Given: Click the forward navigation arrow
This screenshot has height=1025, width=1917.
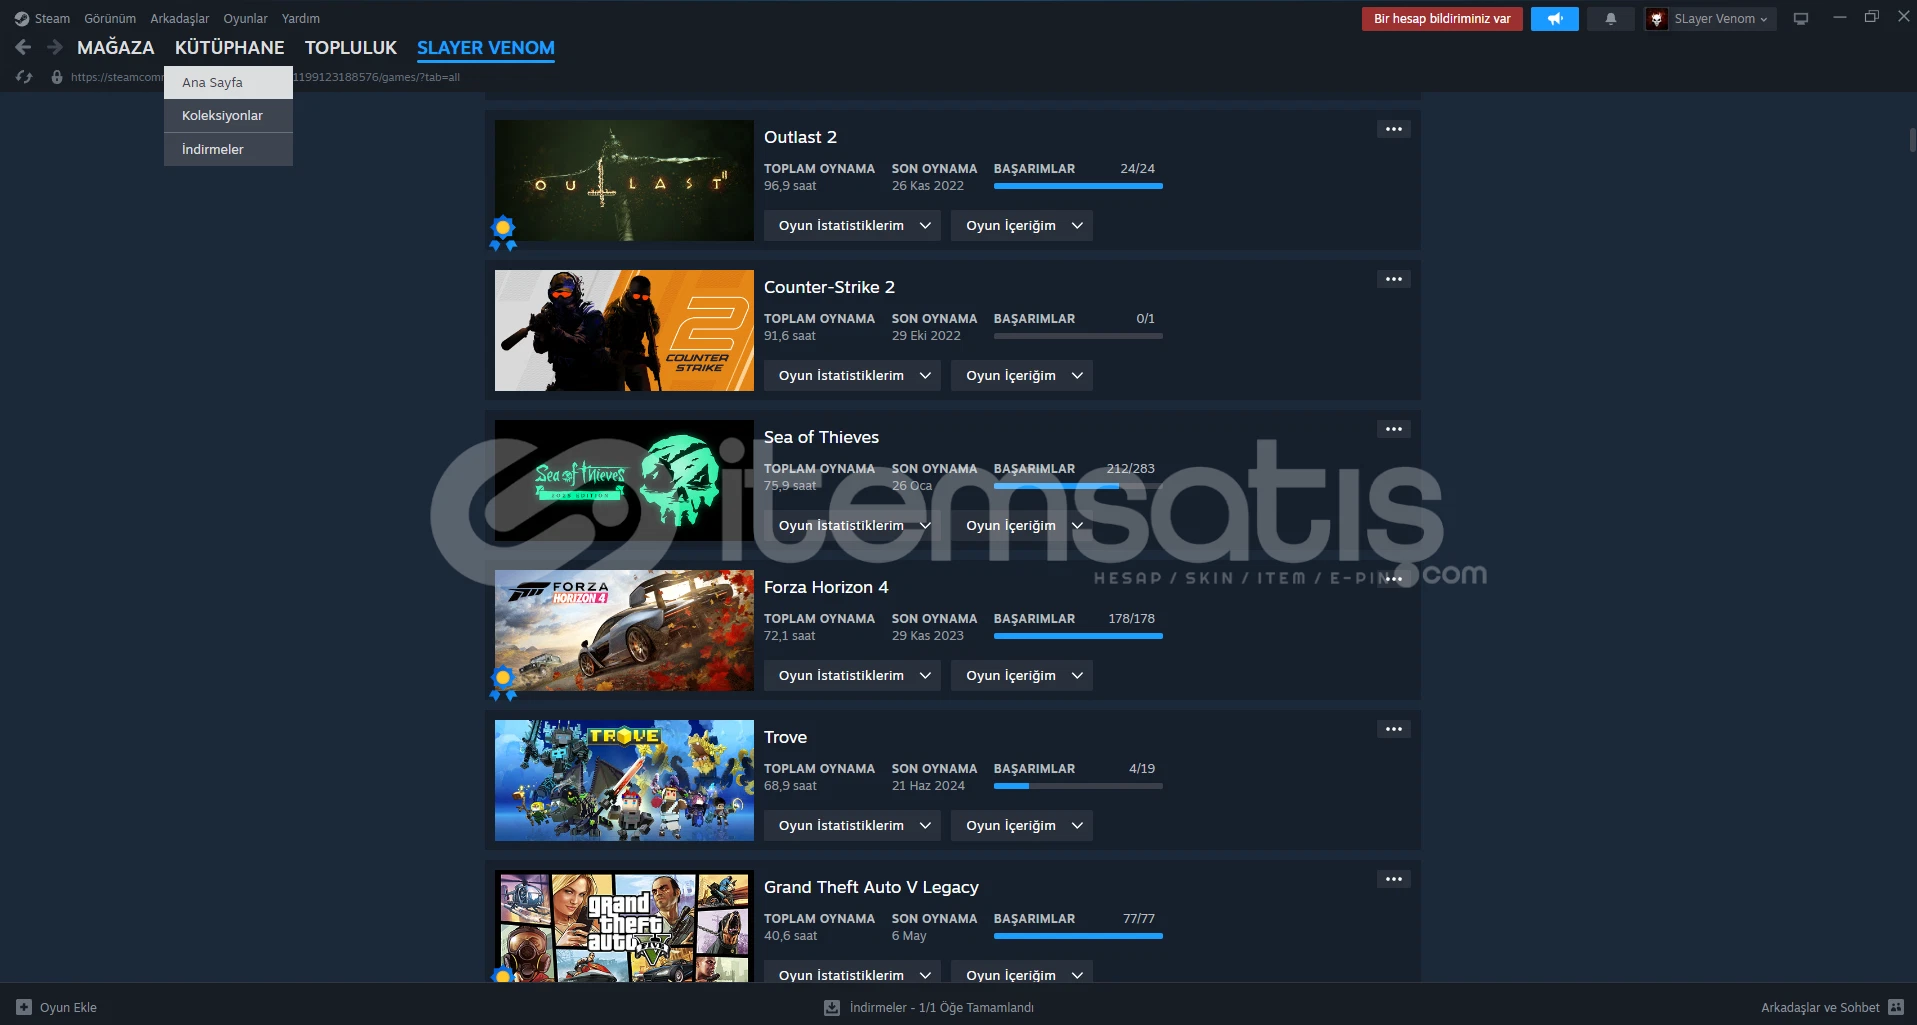Looking at the screenshot, I should pos(55,47).
